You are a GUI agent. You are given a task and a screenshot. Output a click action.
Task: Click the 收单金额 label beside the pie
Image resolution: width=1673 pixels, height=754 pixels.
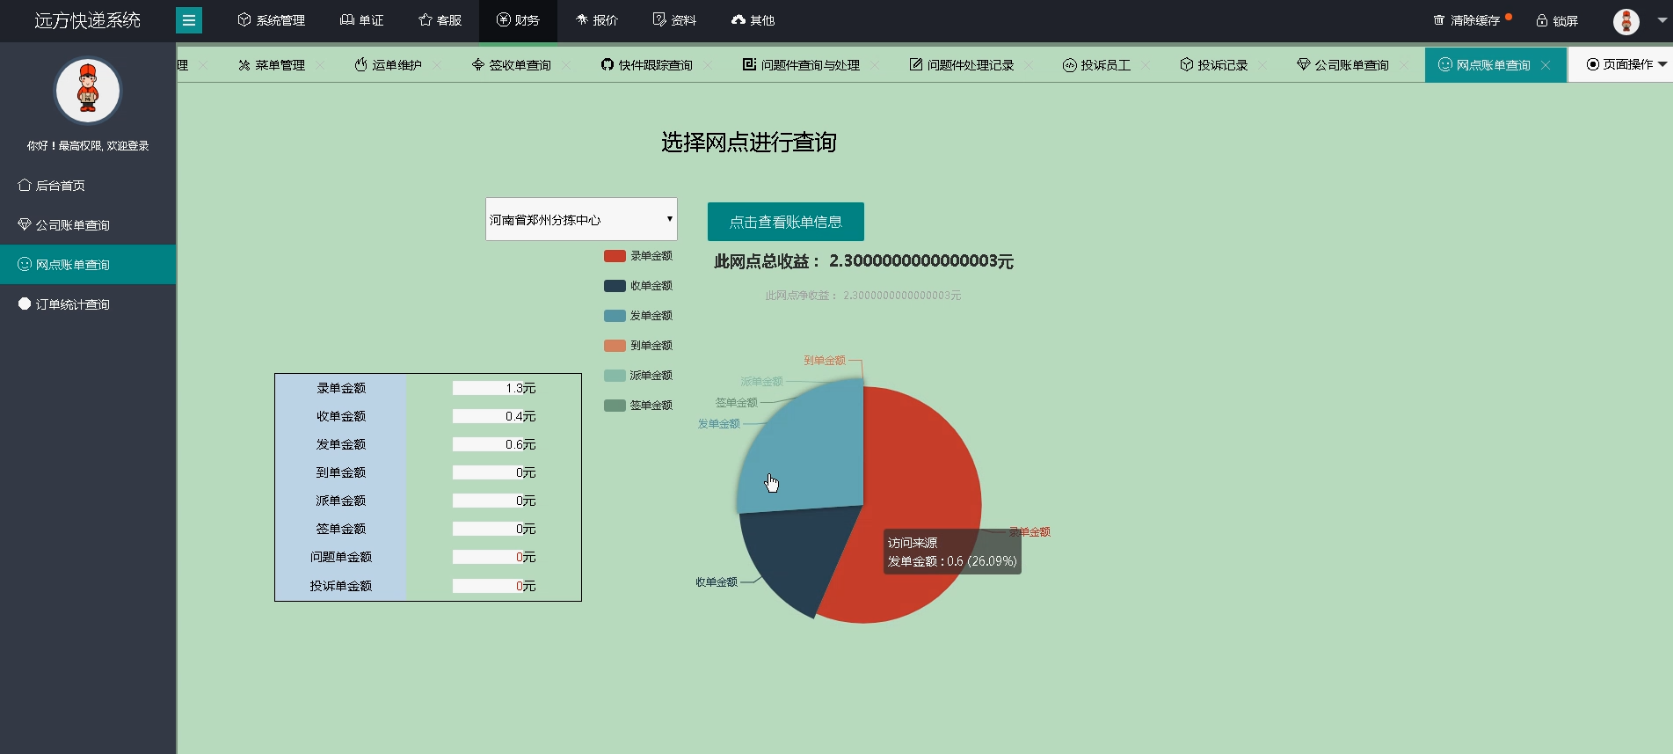click(x=717, y=582)
